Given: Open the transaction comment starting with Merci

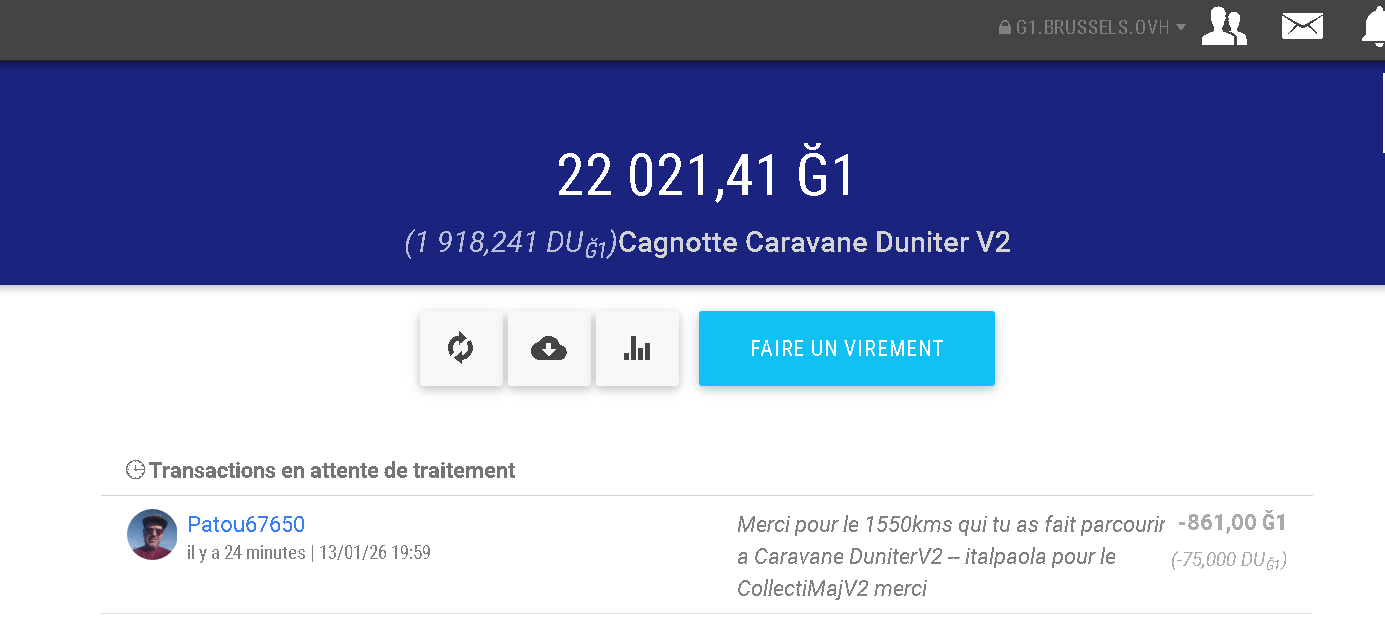Looking at the screenshot, I should (950, 556).
